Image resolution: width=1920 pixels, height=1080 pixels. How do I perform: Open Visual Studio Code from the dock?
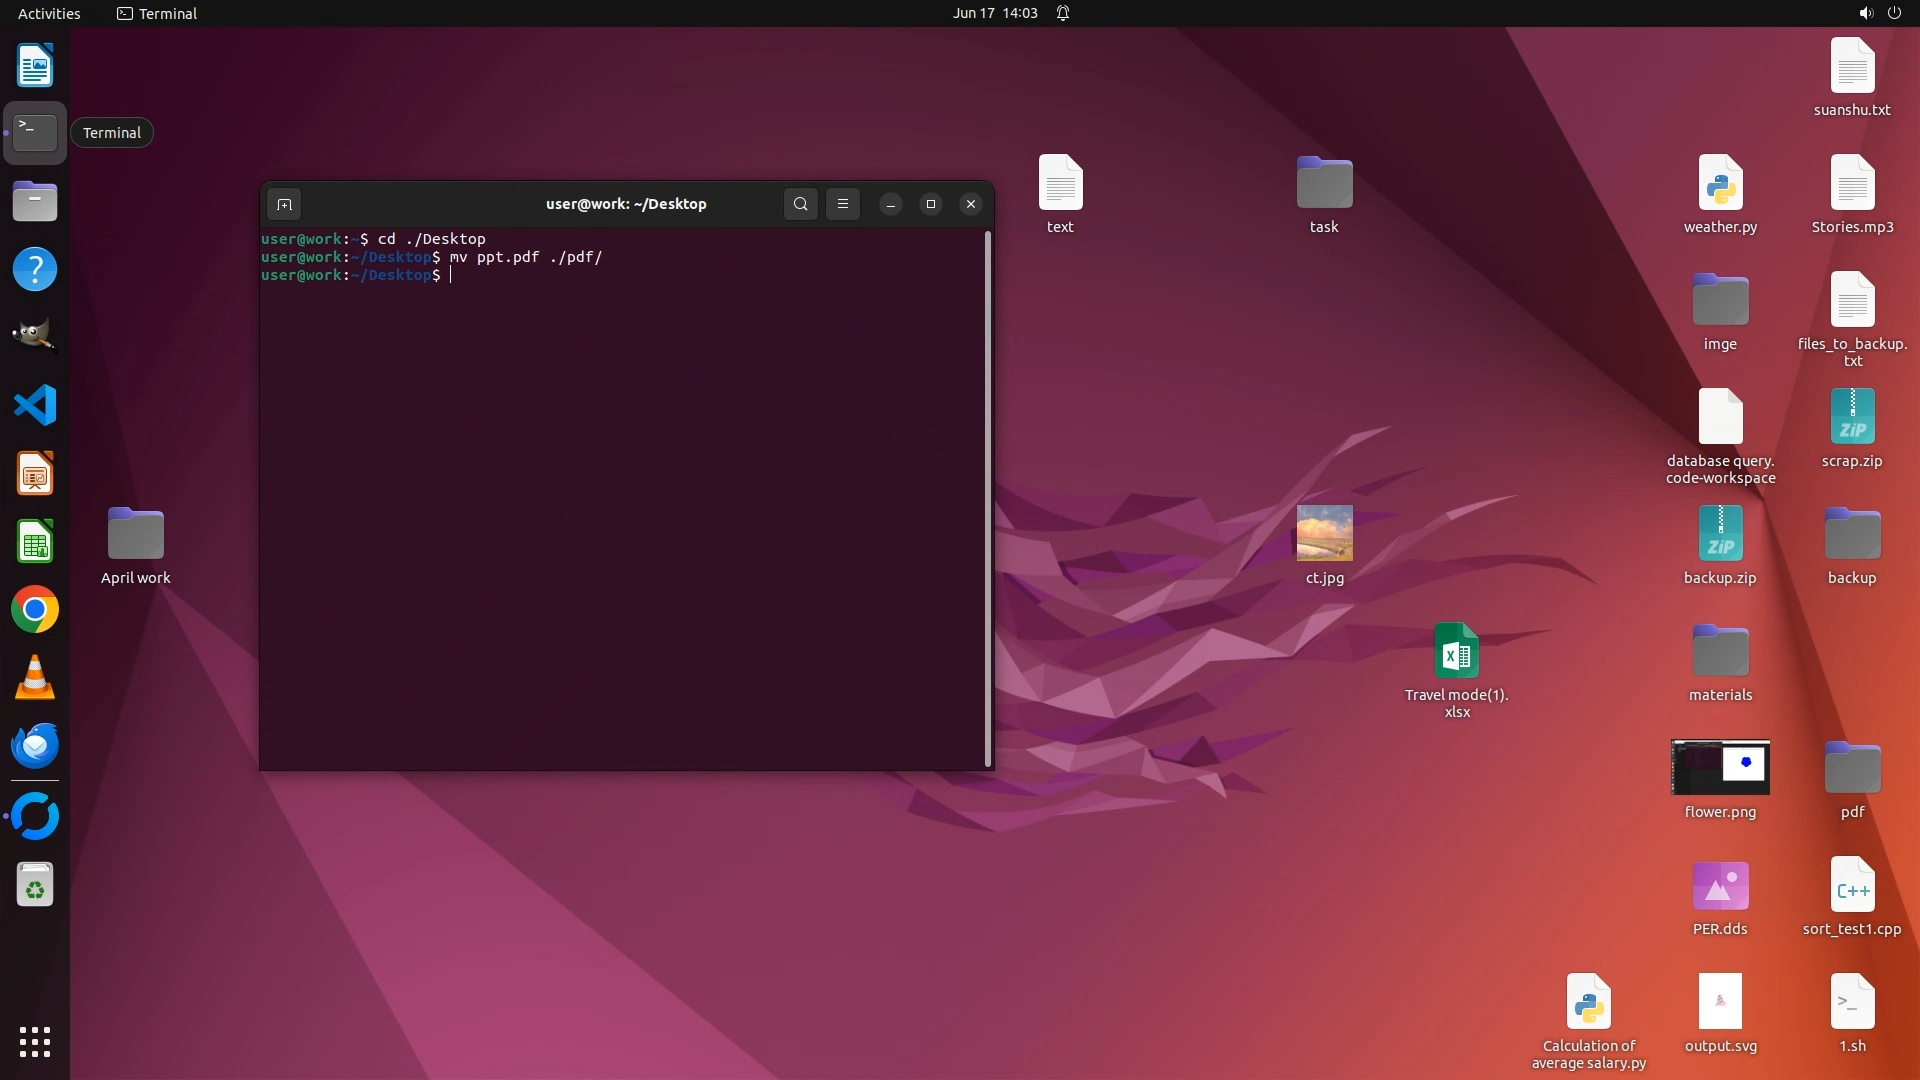[35, 406]
